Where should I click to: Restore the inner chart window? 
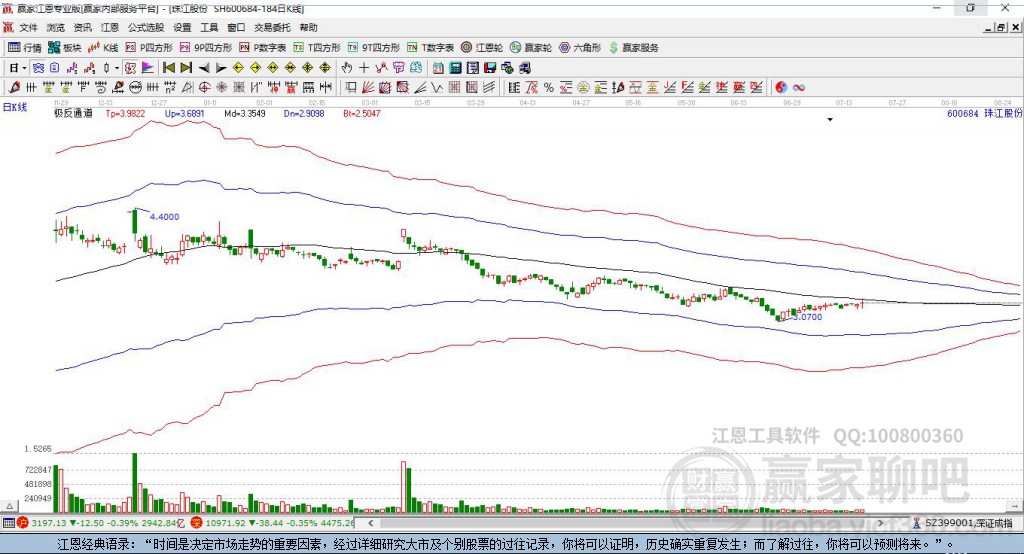(1001, 27)
